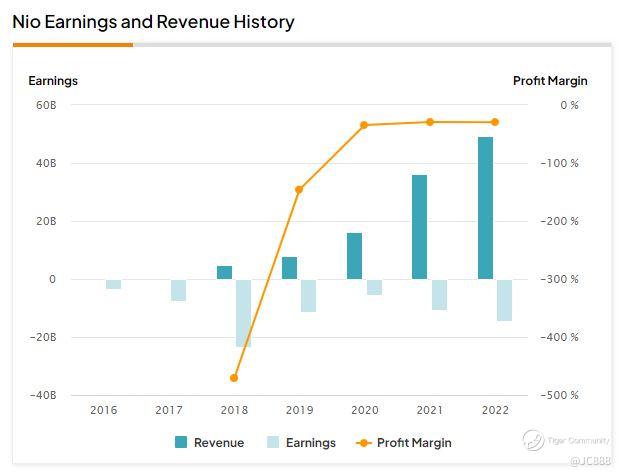Click the 2019 x-axis year label
The height and width of the screenshot is (475, 622).
pyautogui.click(x=299, y=410)
